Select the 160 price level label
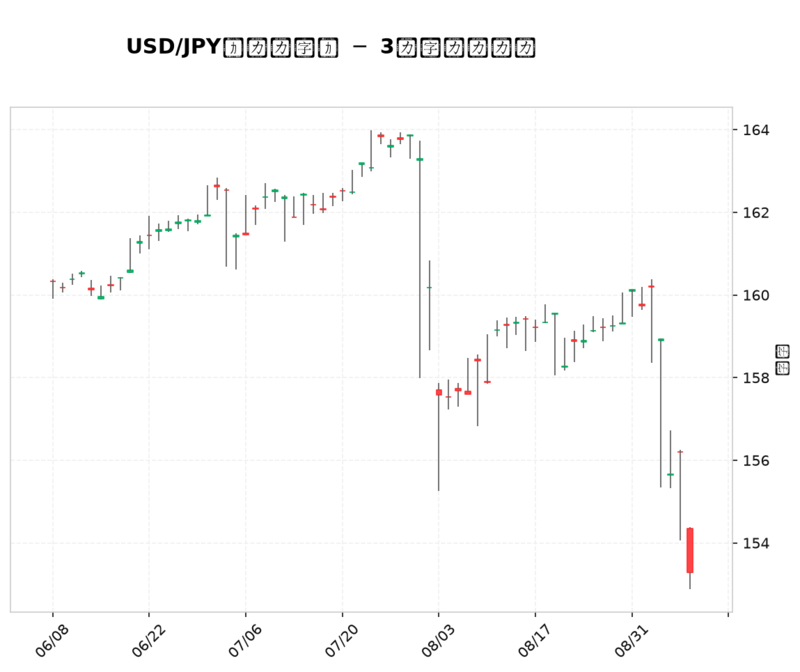 pos(756,295)
